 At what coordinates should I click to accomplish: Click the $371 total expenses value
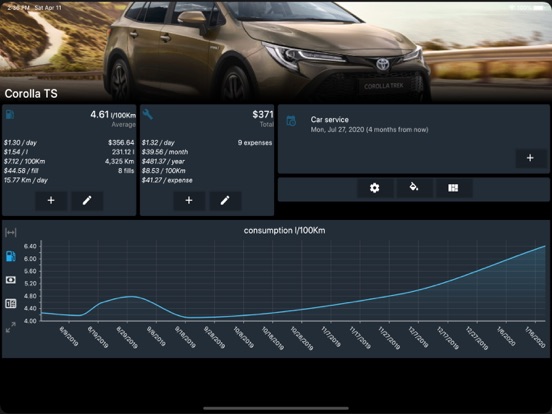point(263,114)
